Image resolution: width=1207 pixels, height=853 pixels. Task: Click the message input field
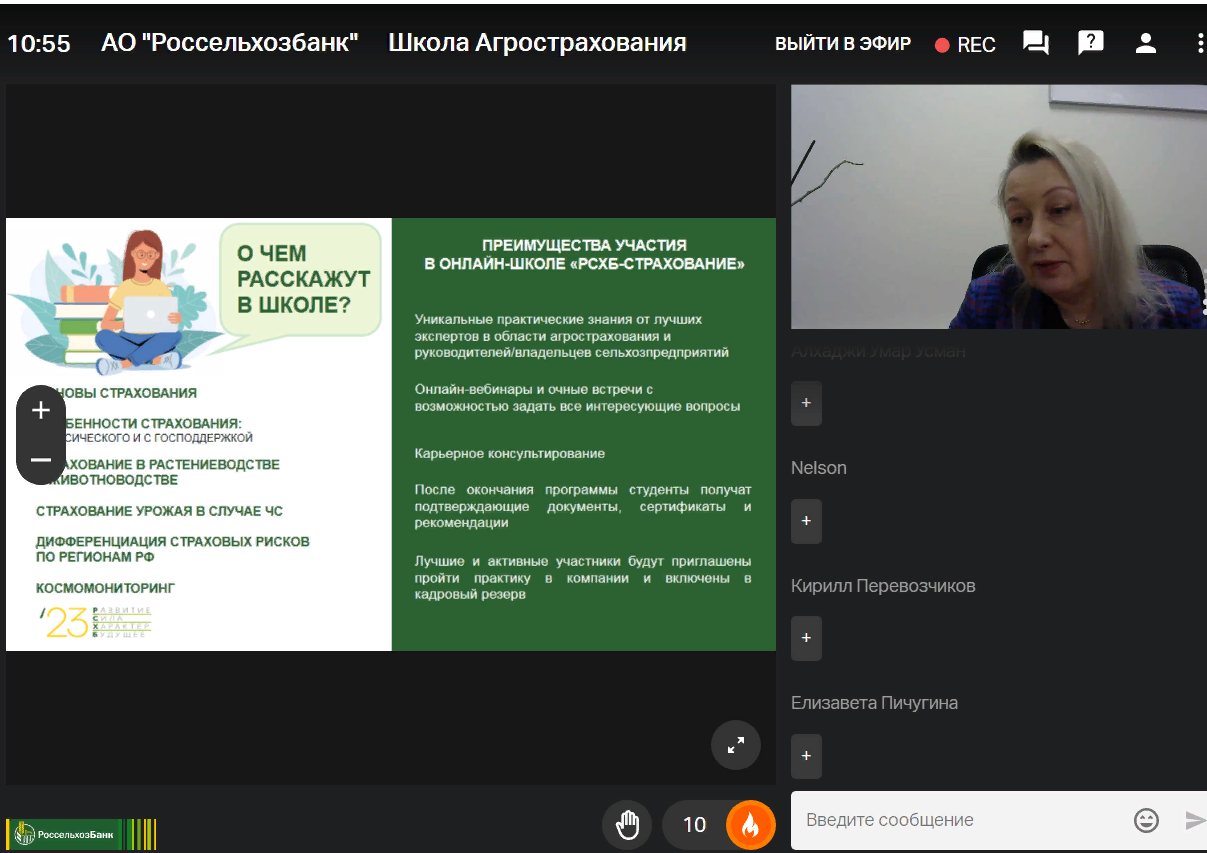tap(960, 820)
